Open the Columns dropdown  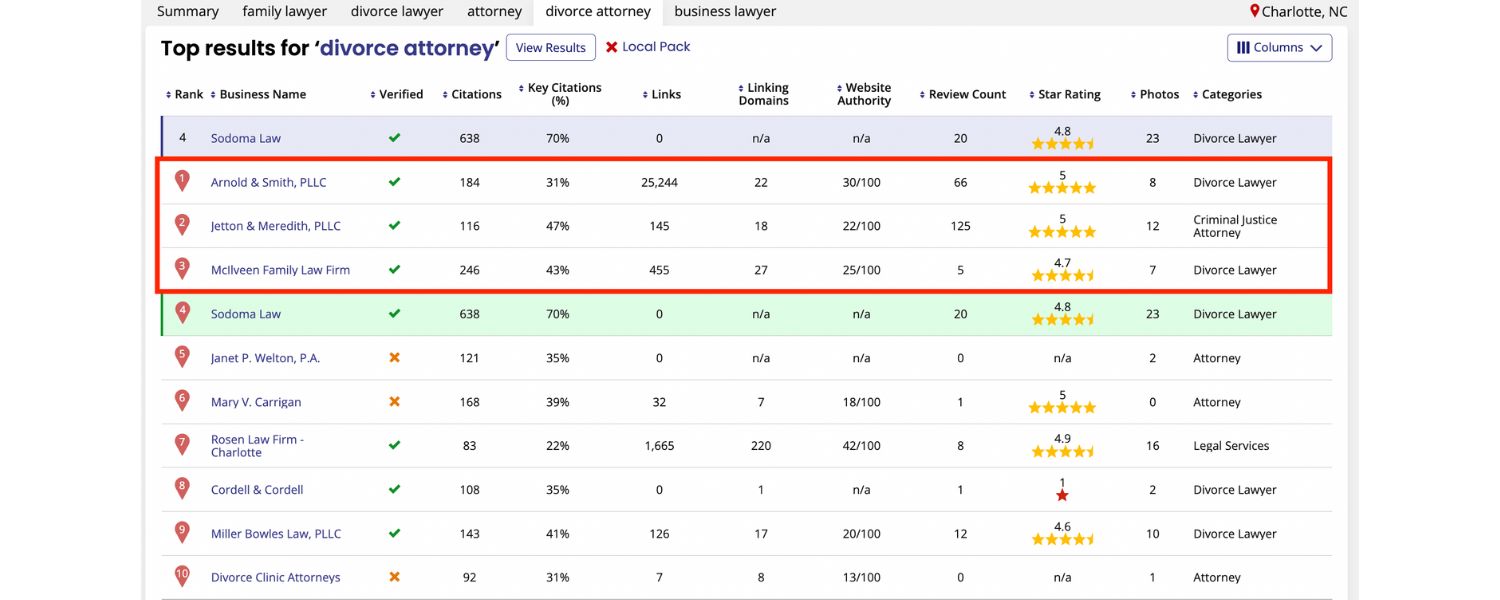pyautogui.click(x=1279, y=47)
